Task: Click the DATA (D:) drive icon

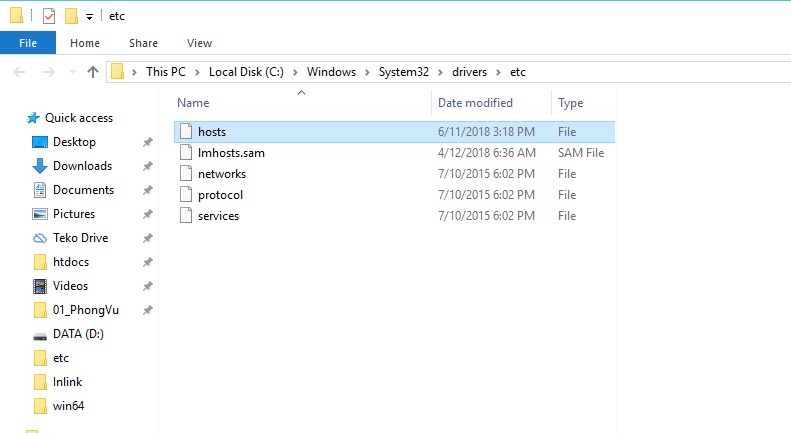Action: 40,334
